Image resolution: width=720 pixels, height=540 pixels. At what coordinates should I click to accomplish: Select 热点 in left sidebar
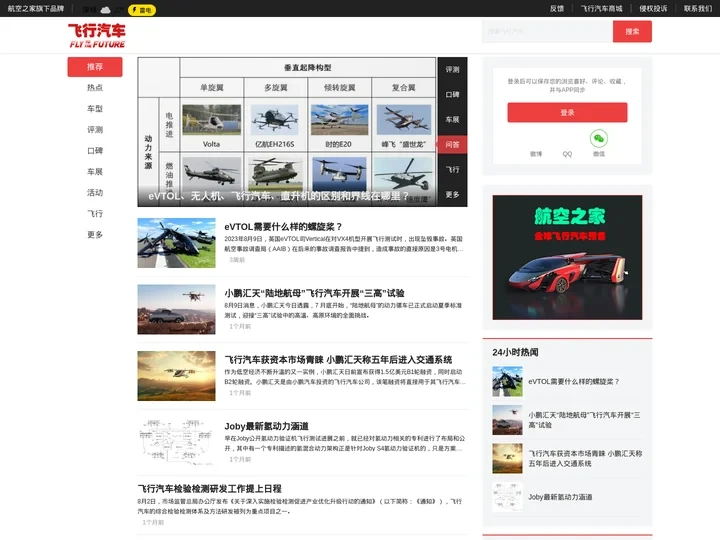(x=95, y=88)
